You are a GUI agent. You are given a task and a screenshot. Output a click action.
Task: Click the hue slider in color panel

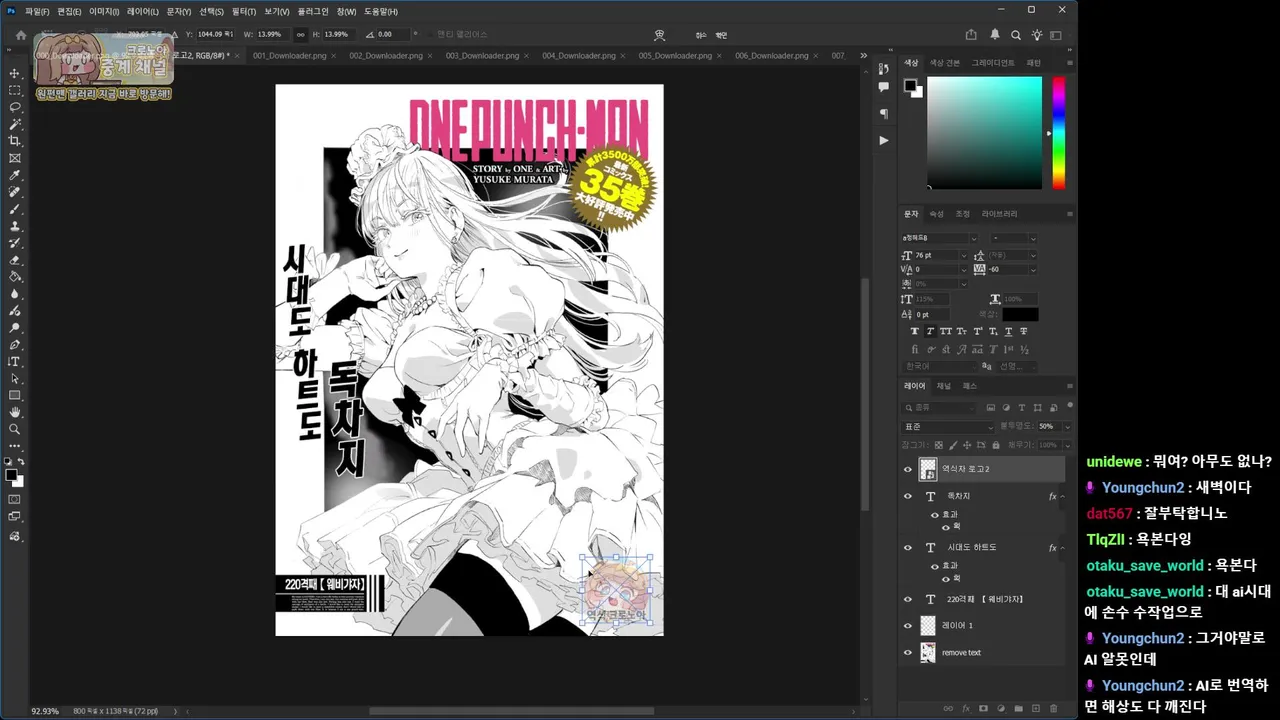tap(1058, 133)
